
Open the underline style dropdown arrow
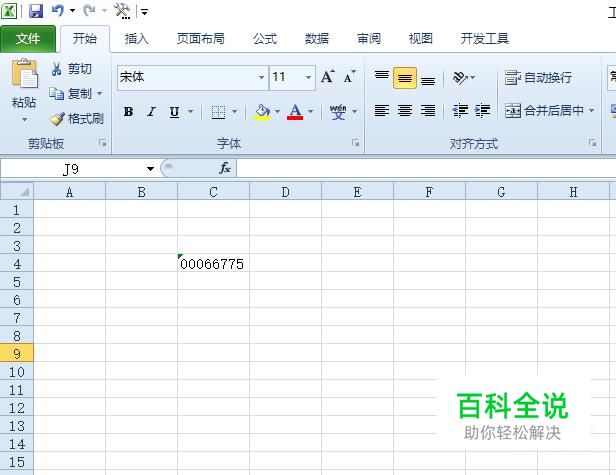tap(191, 112)
